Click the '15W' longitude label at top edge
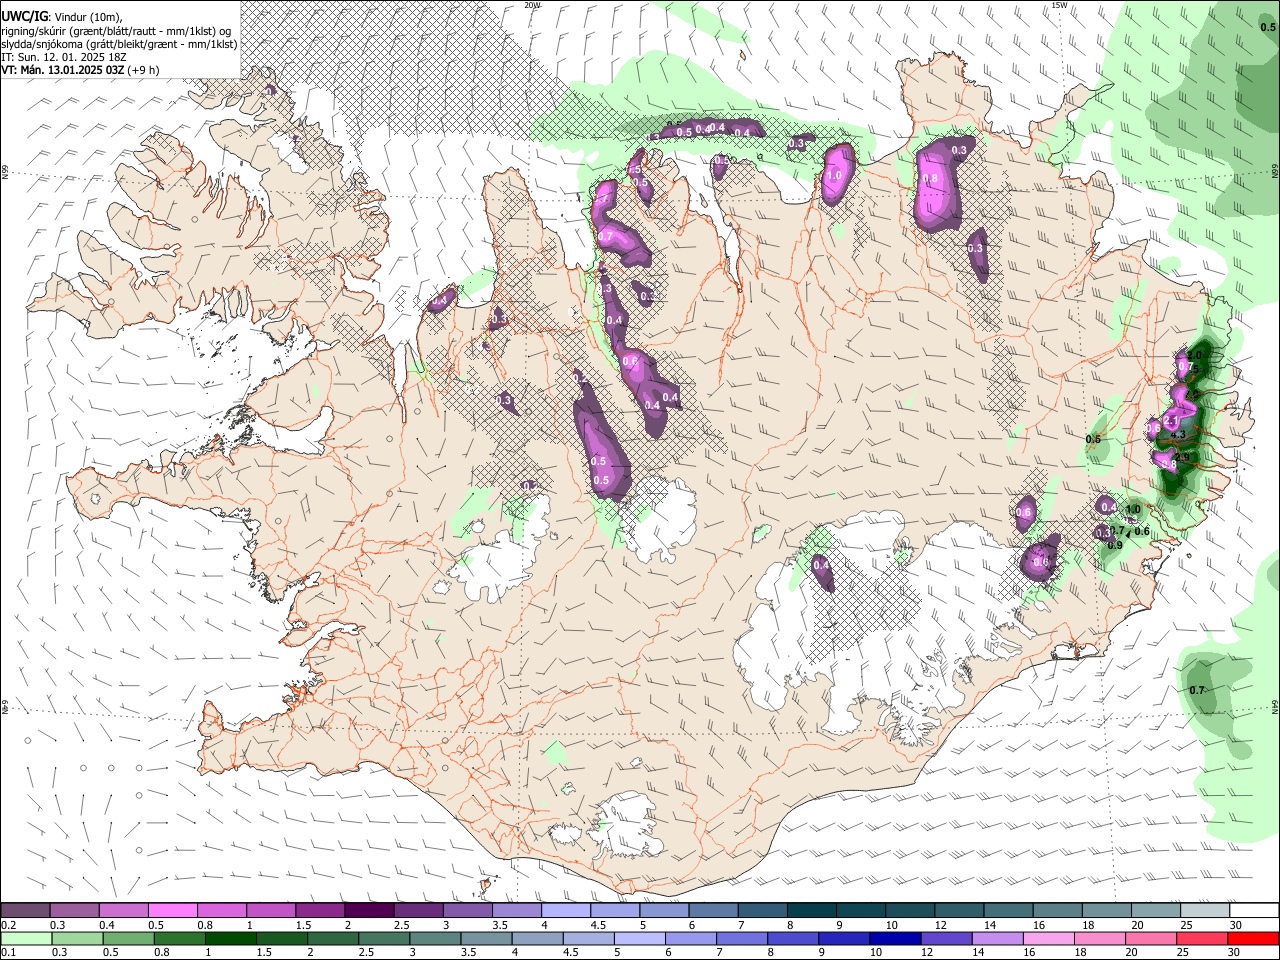 [1059, 5]
